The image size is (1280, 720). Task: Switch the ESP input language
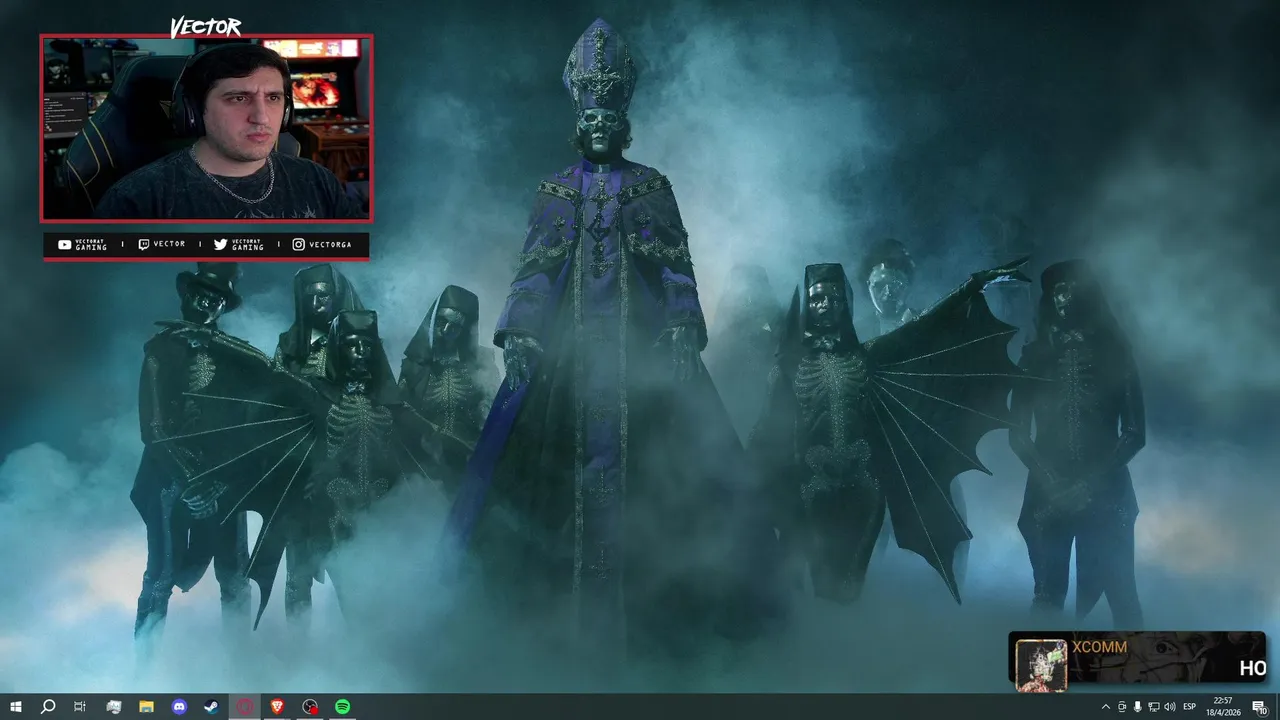click(1190, 707)
